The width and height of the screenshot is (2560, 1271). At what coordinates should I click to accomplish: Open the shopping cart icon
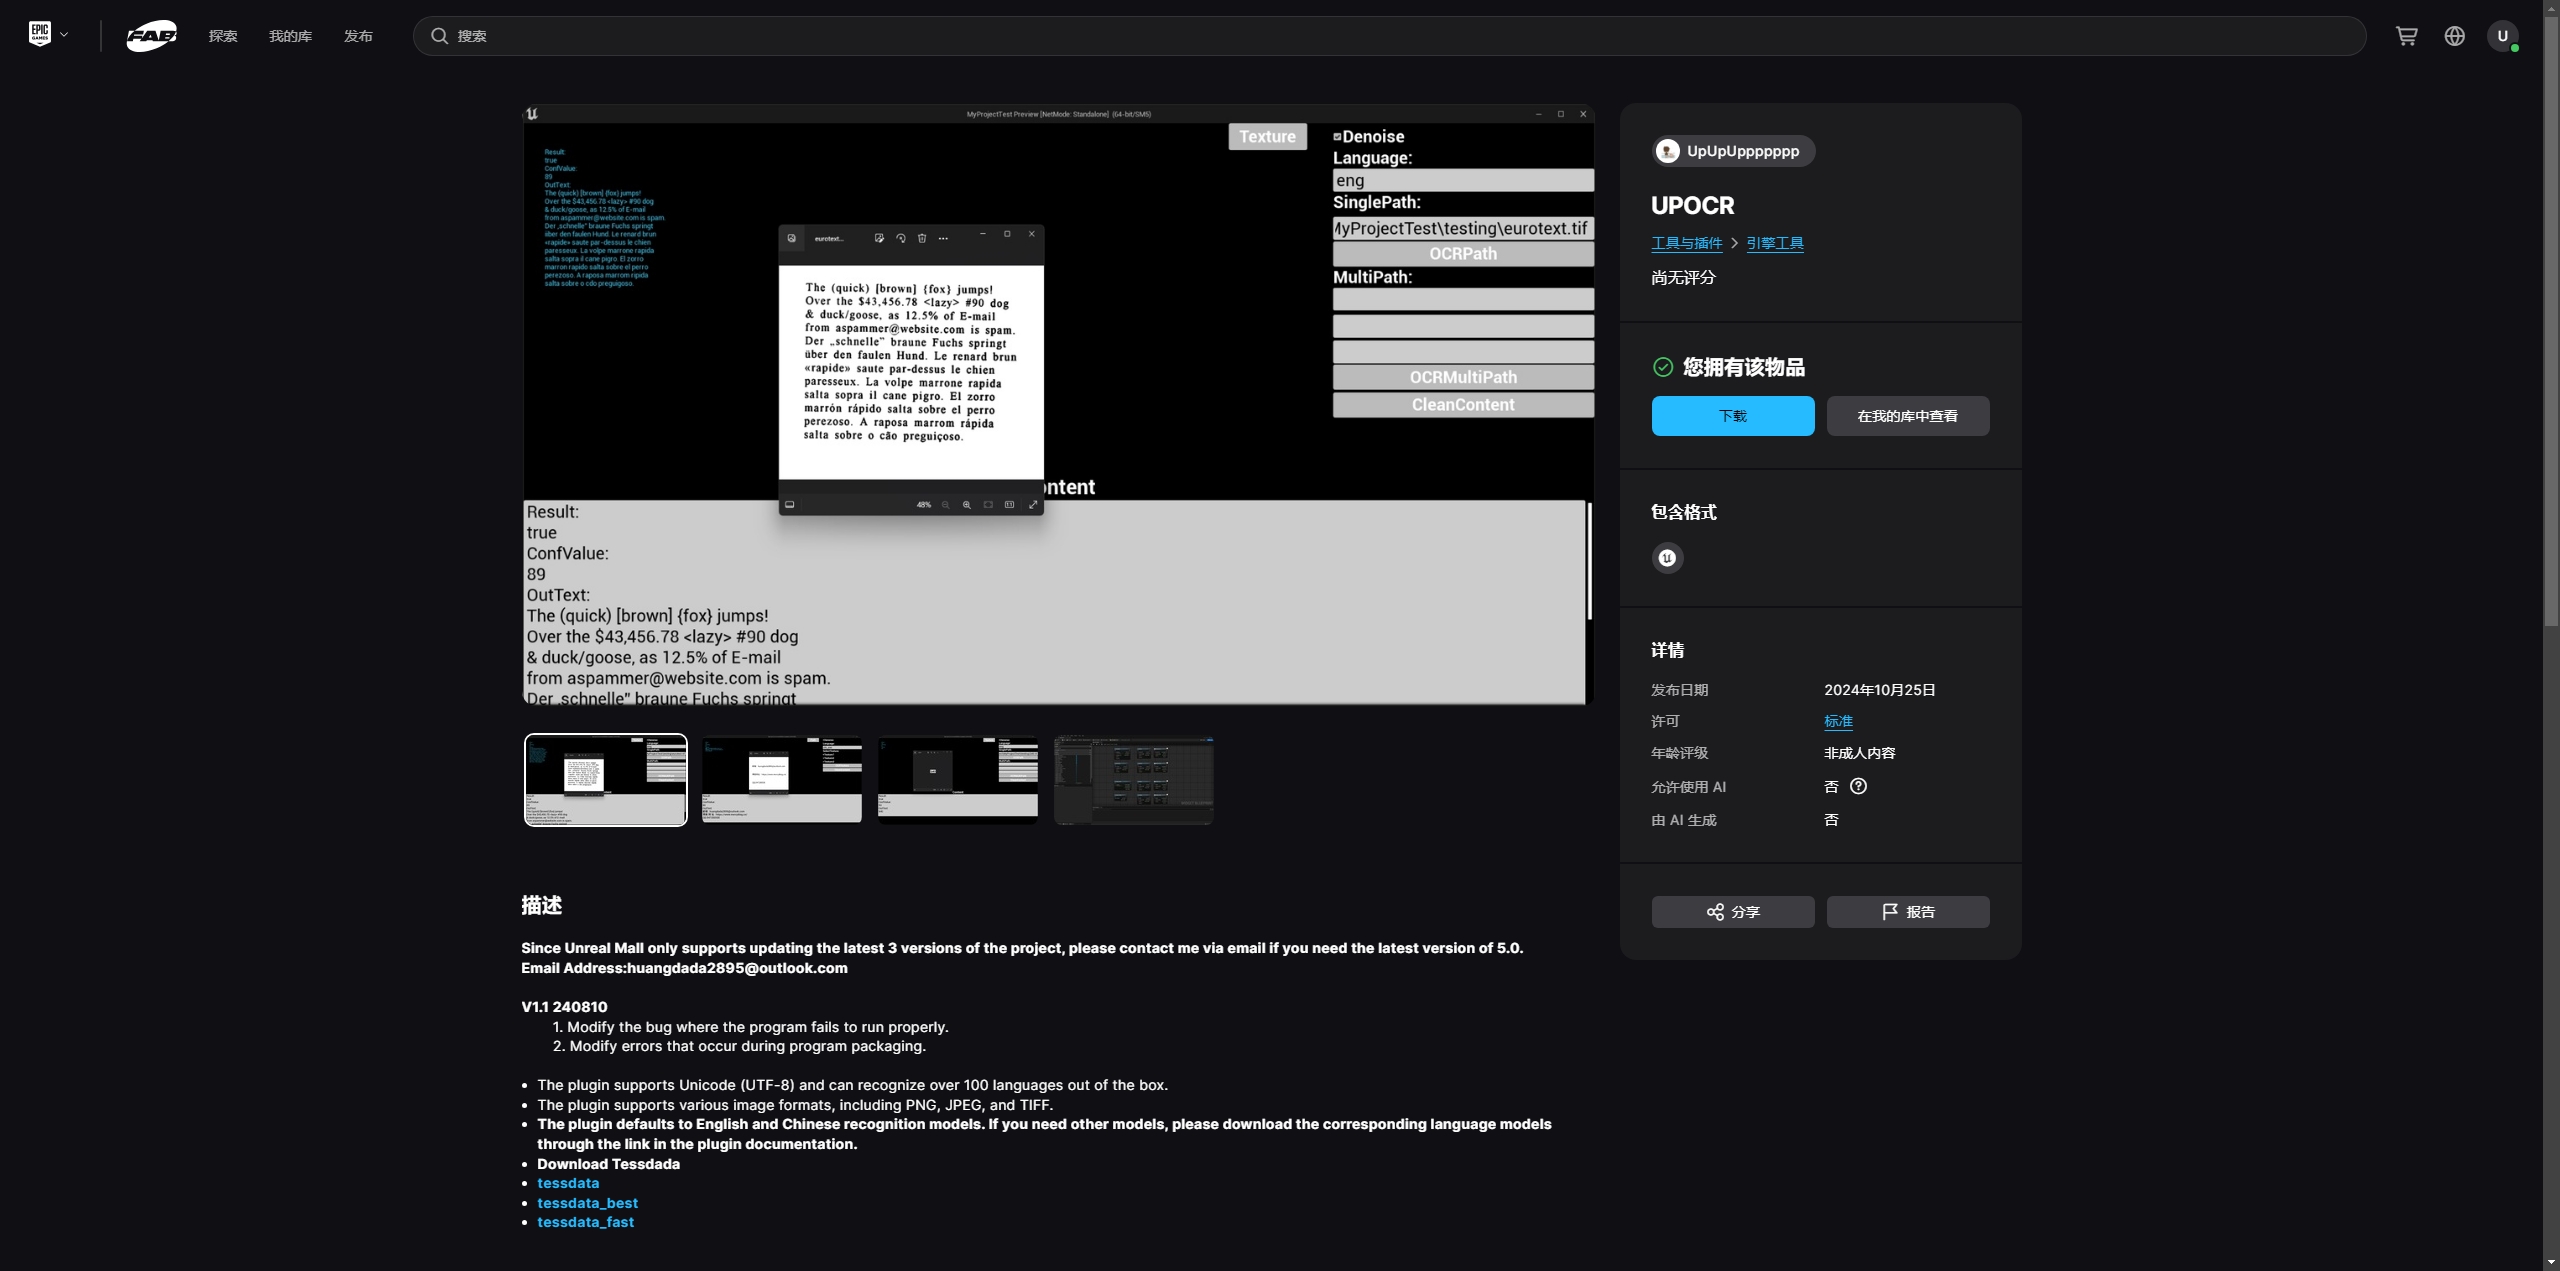[x=2406, y=36]
